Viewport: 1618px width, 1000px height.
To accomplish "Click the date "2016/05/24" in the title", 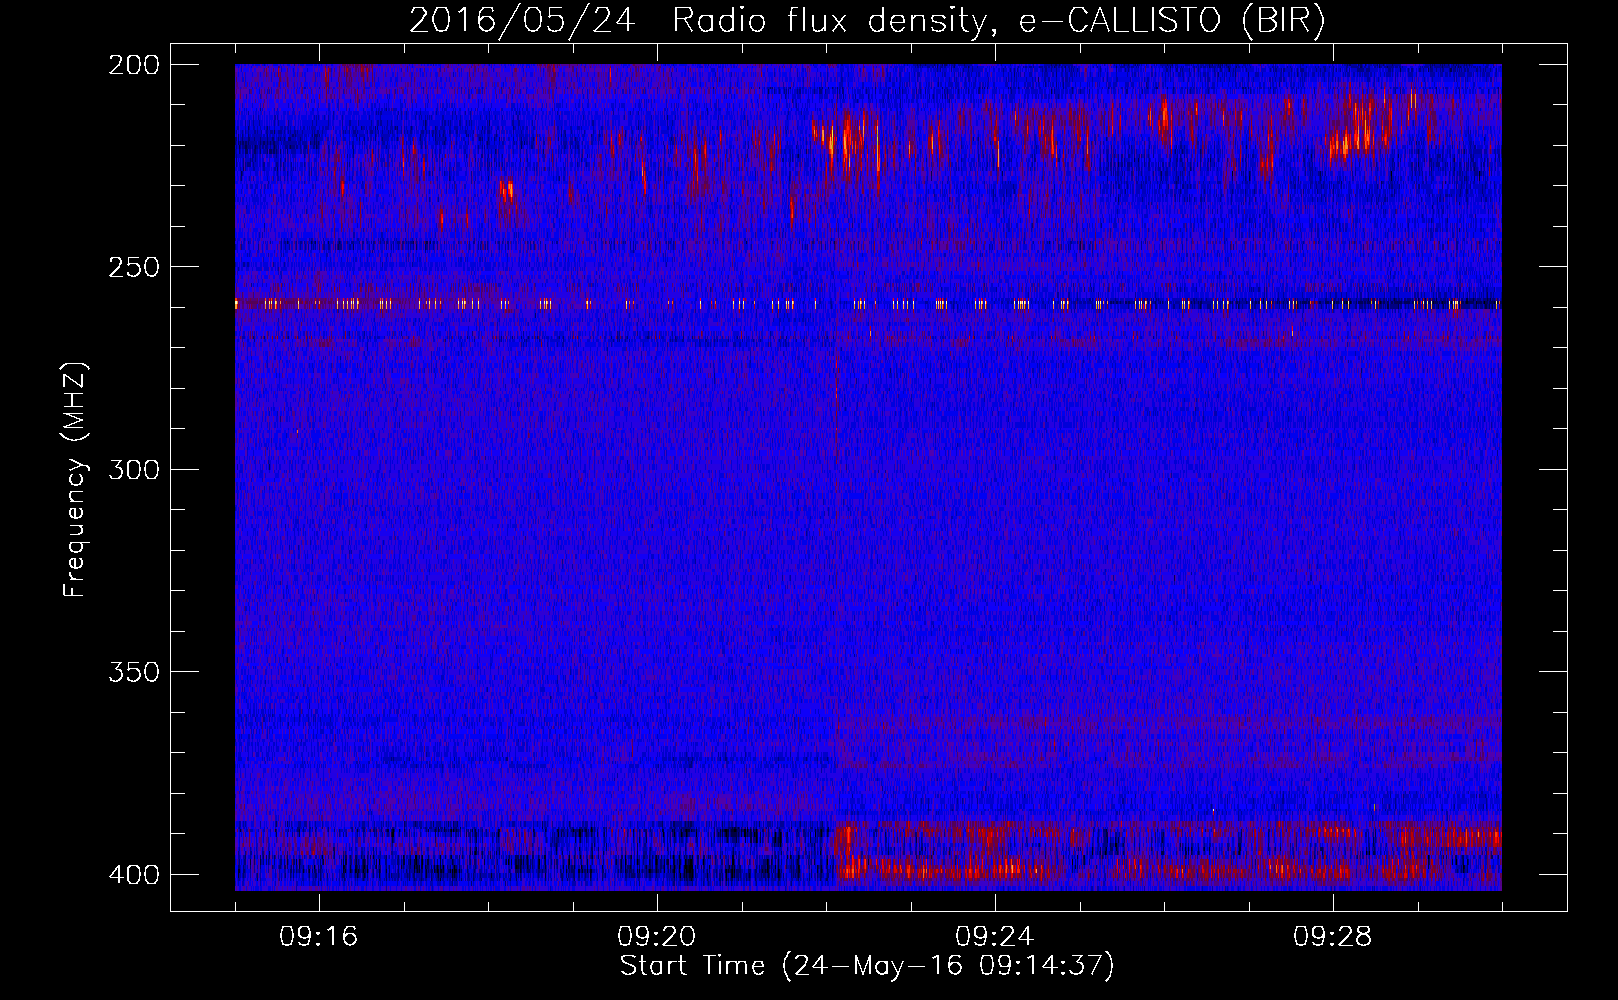I will 522,21.
